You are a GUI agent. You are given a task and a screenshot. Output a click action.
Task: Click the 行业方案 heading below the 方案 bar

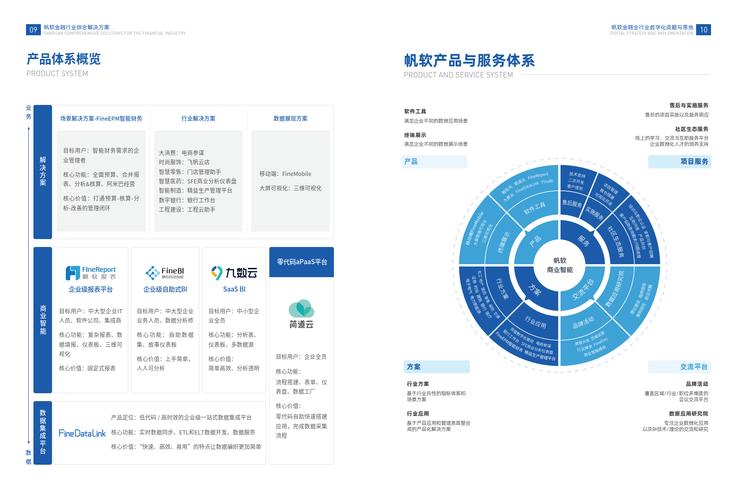point(418,384)
